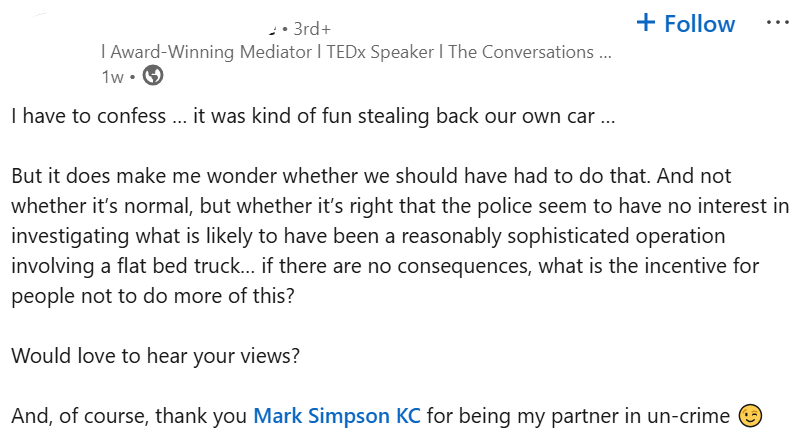Click the 3rd+ connection degree label
Screen dimensions: 796x433
312,29
